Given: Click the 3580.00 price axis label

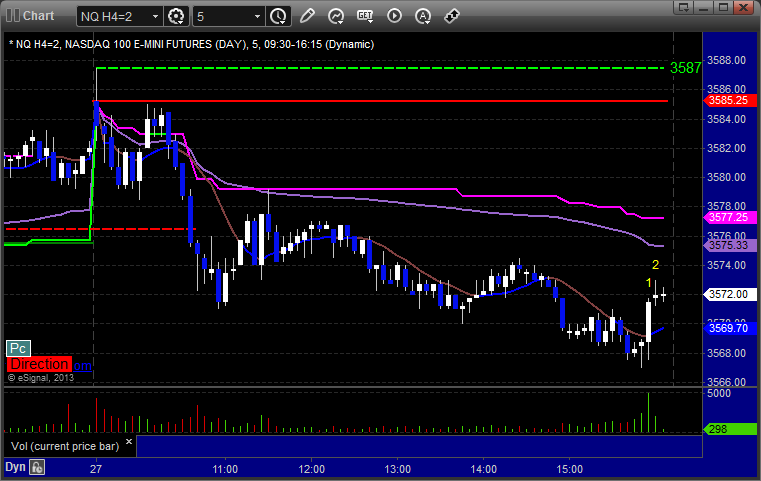Looking at the screenshot, I should pos(727,177).
